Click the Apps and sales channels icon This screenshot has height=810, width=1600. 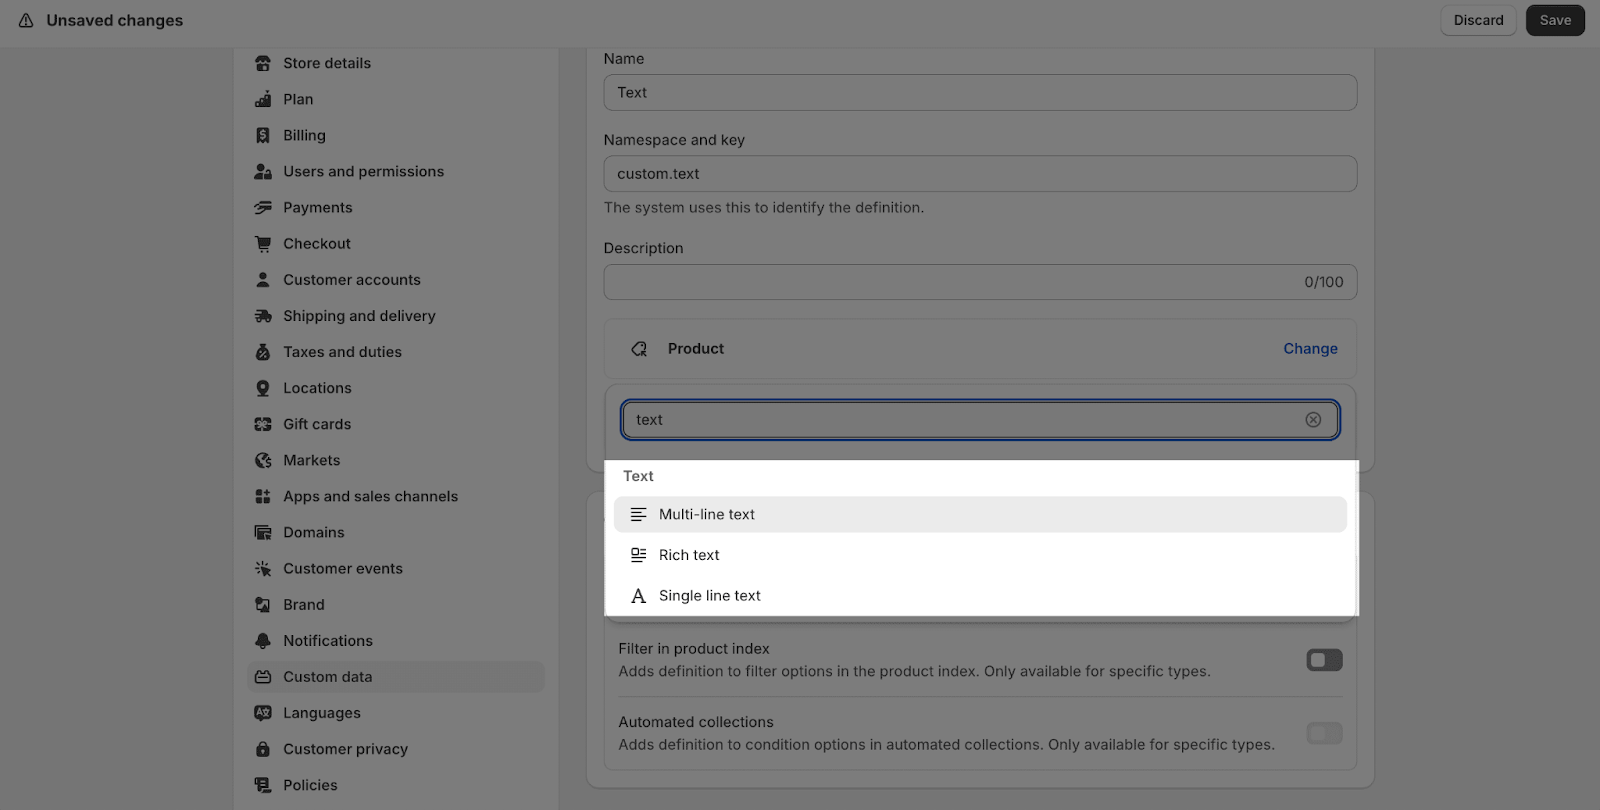pyautogui.click(x=263, y=496)
